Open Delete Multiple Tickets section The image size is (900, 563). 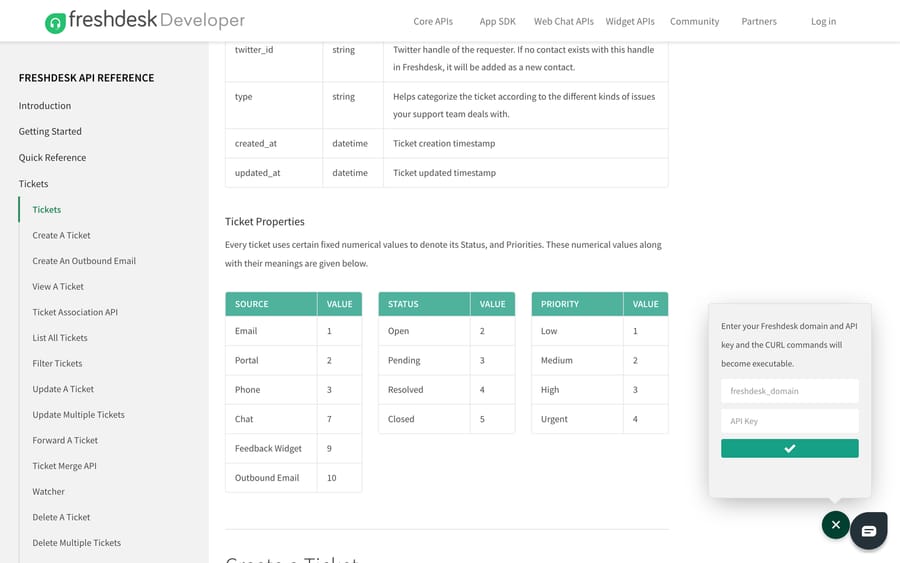pos(76,543)
